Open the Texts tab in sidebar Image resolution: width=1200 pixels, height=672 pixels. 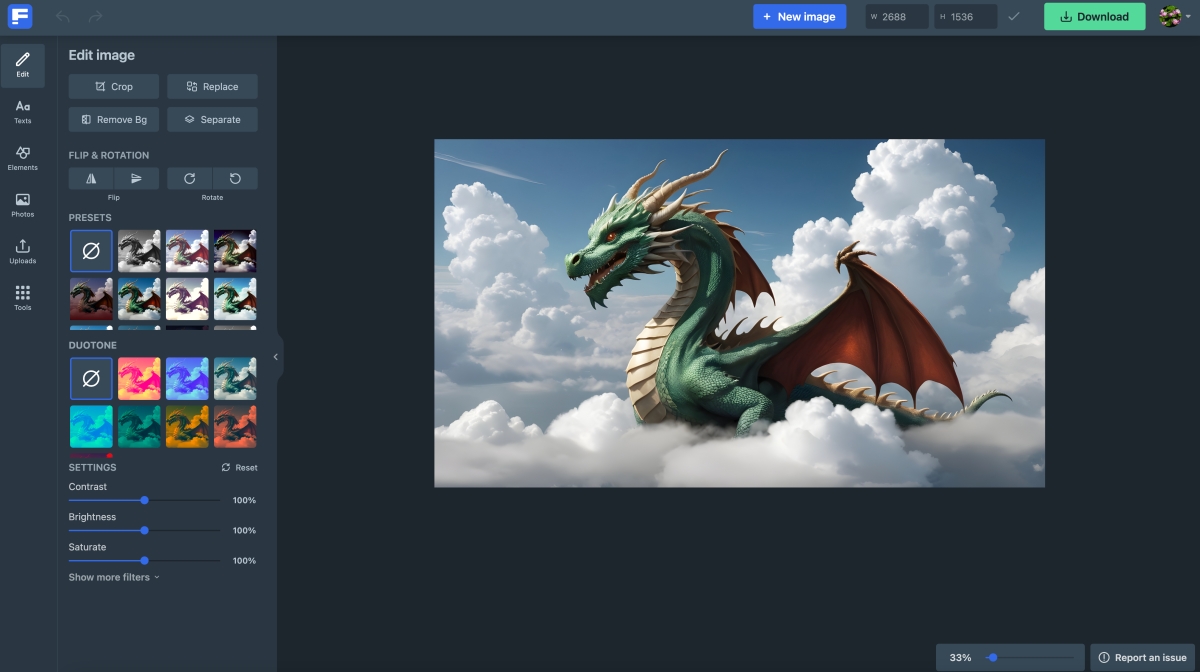tap(22, 112)
